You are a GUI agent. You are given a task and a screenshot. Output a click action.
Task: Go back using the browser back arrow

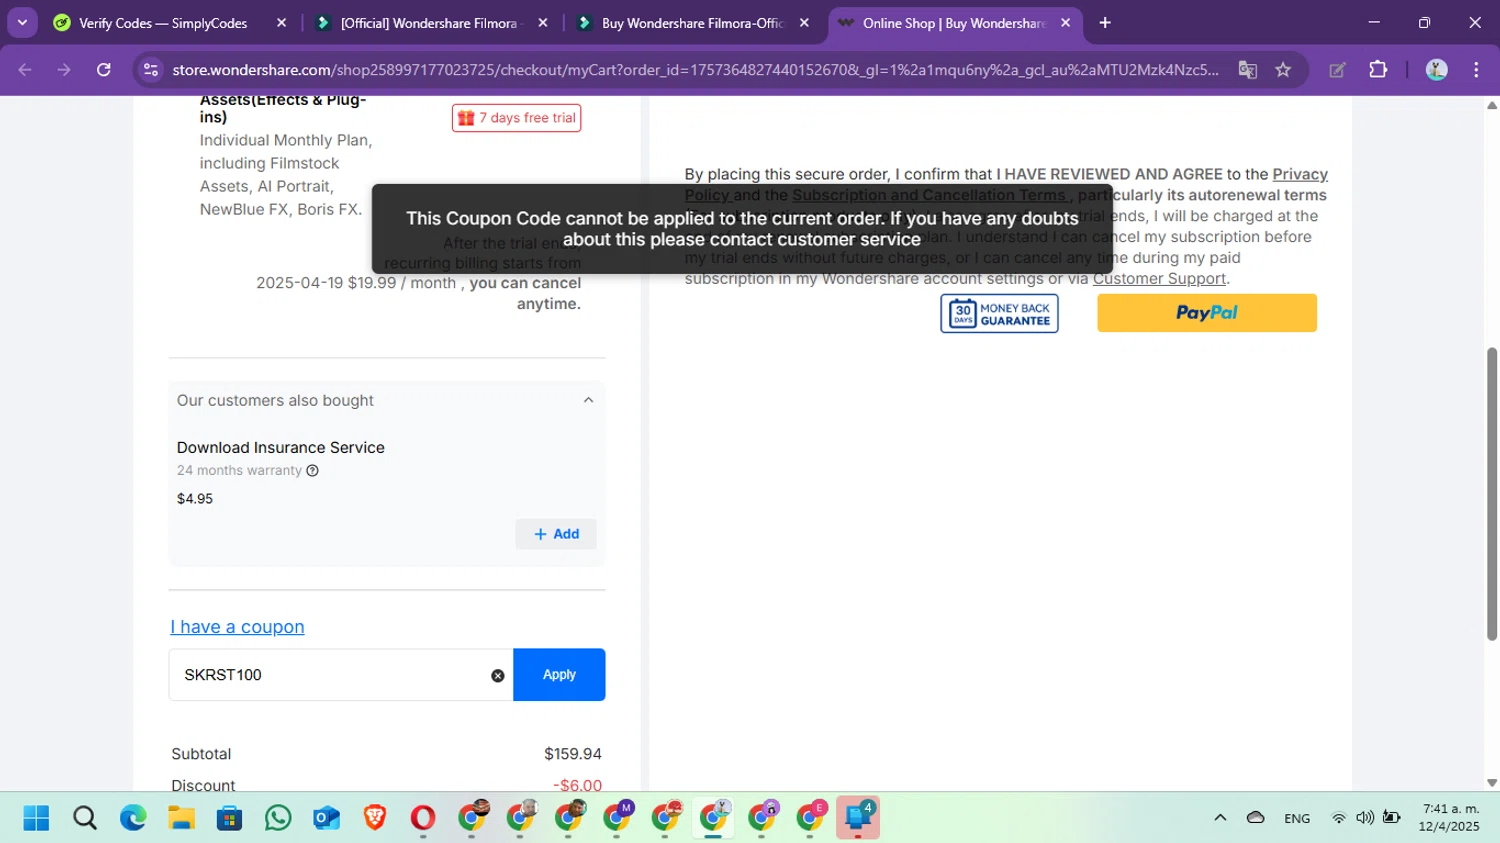[25, 70]
